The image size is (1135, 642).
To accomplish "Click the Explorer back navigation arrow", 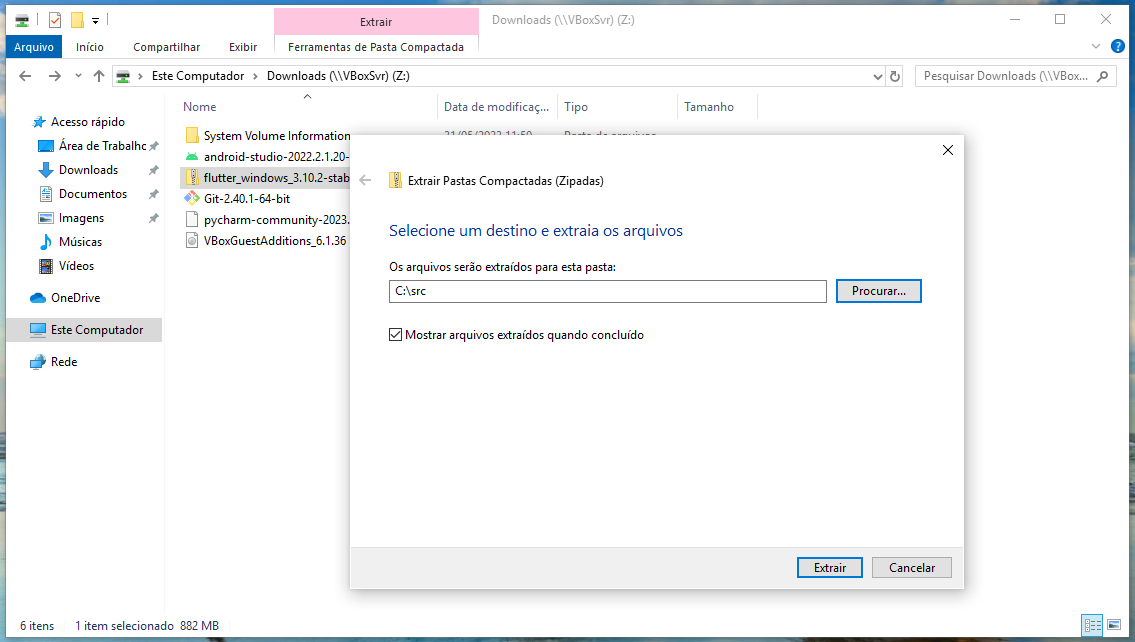I will point(25,76).
